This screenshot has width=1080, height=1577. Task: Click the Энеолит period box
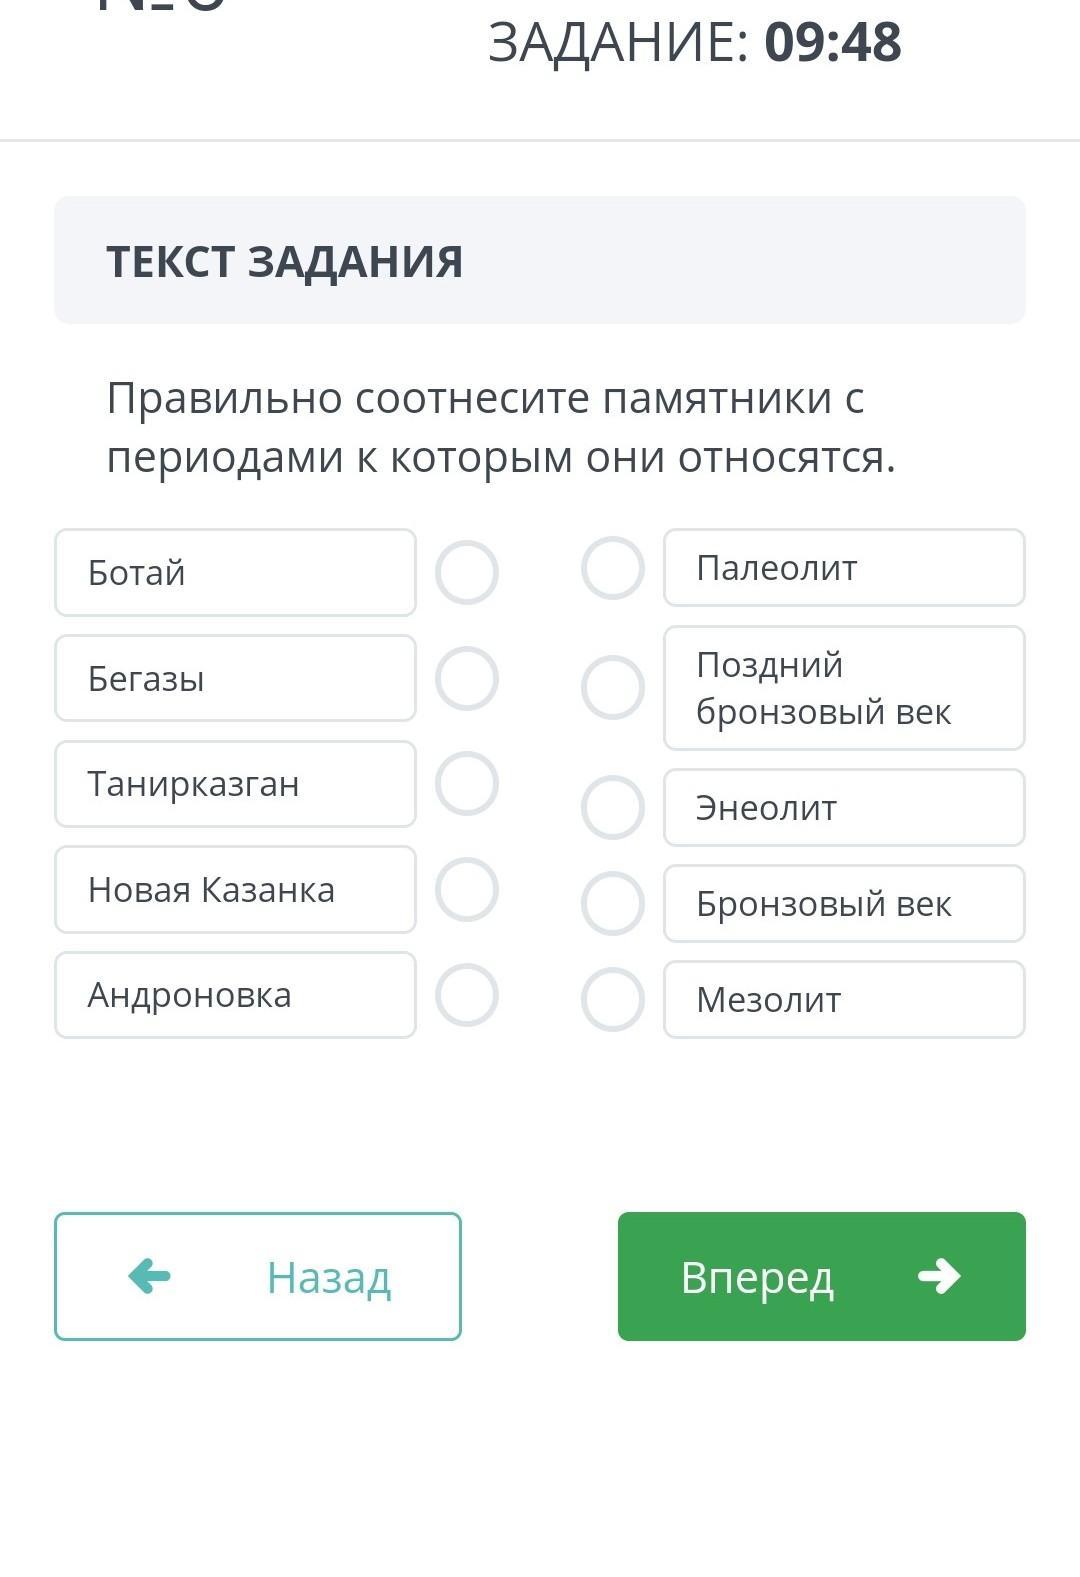pyautogui.click(x=844, y=807)
